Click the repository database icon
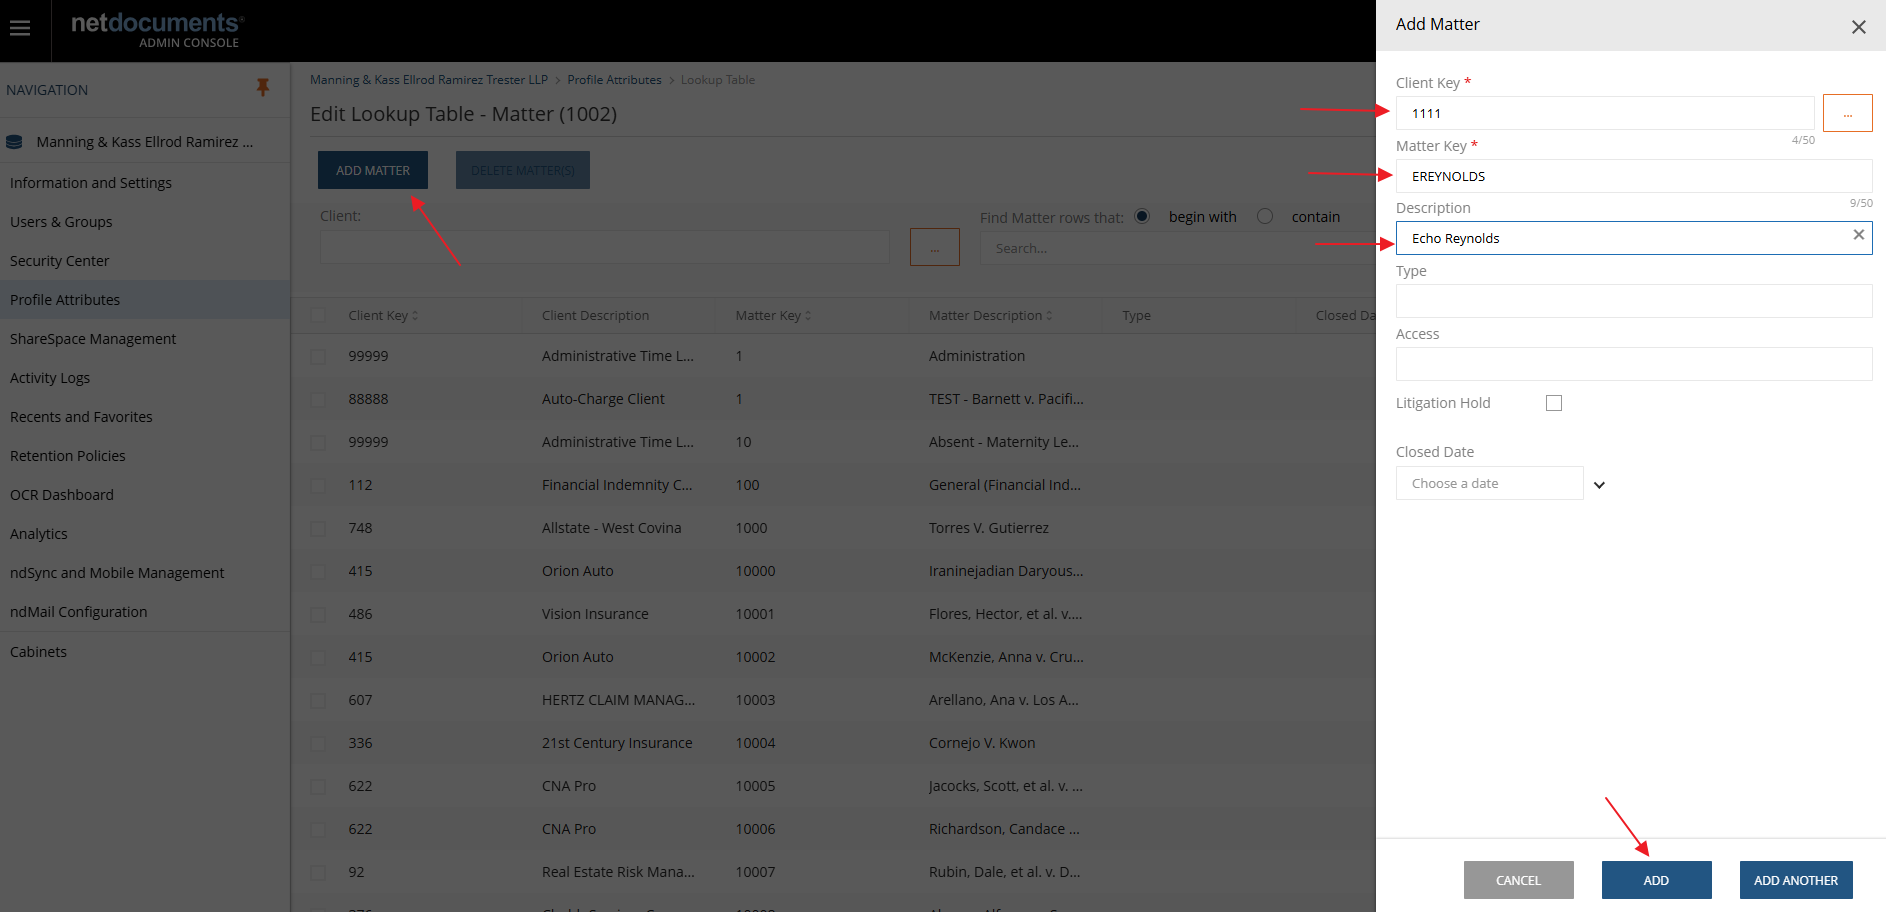1886x912 pixels. [x=14, y=142]
